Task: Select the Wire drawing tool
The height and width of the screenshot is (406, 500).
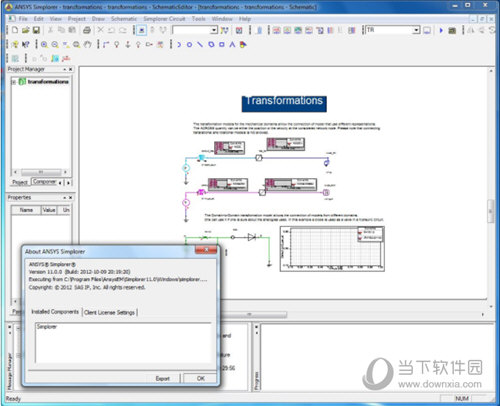Action: (106, 44)
